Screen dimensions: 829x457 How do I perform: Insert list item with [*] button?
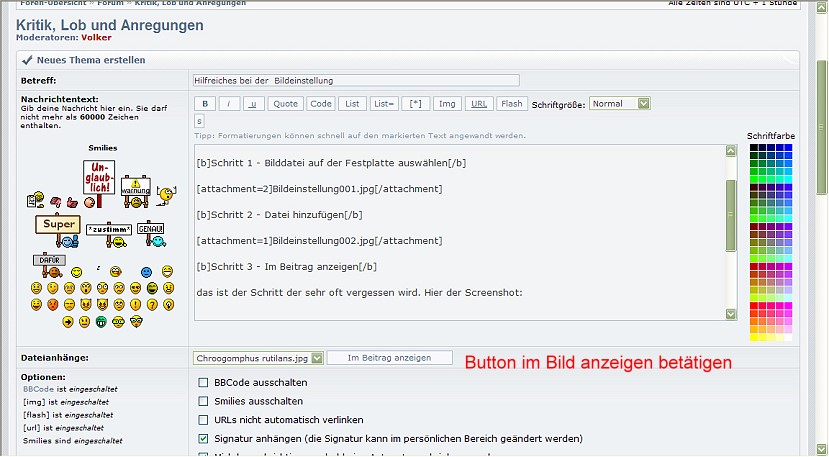click(416, 104)
